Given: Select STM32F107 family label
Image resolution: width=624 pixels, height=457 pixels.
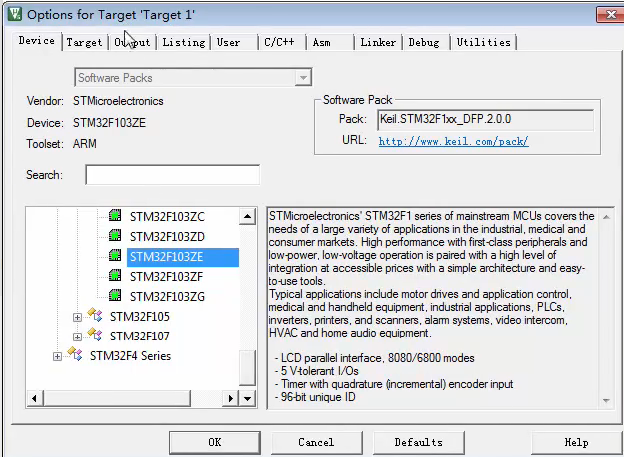Looking at the screenshot, I should 140,336.
